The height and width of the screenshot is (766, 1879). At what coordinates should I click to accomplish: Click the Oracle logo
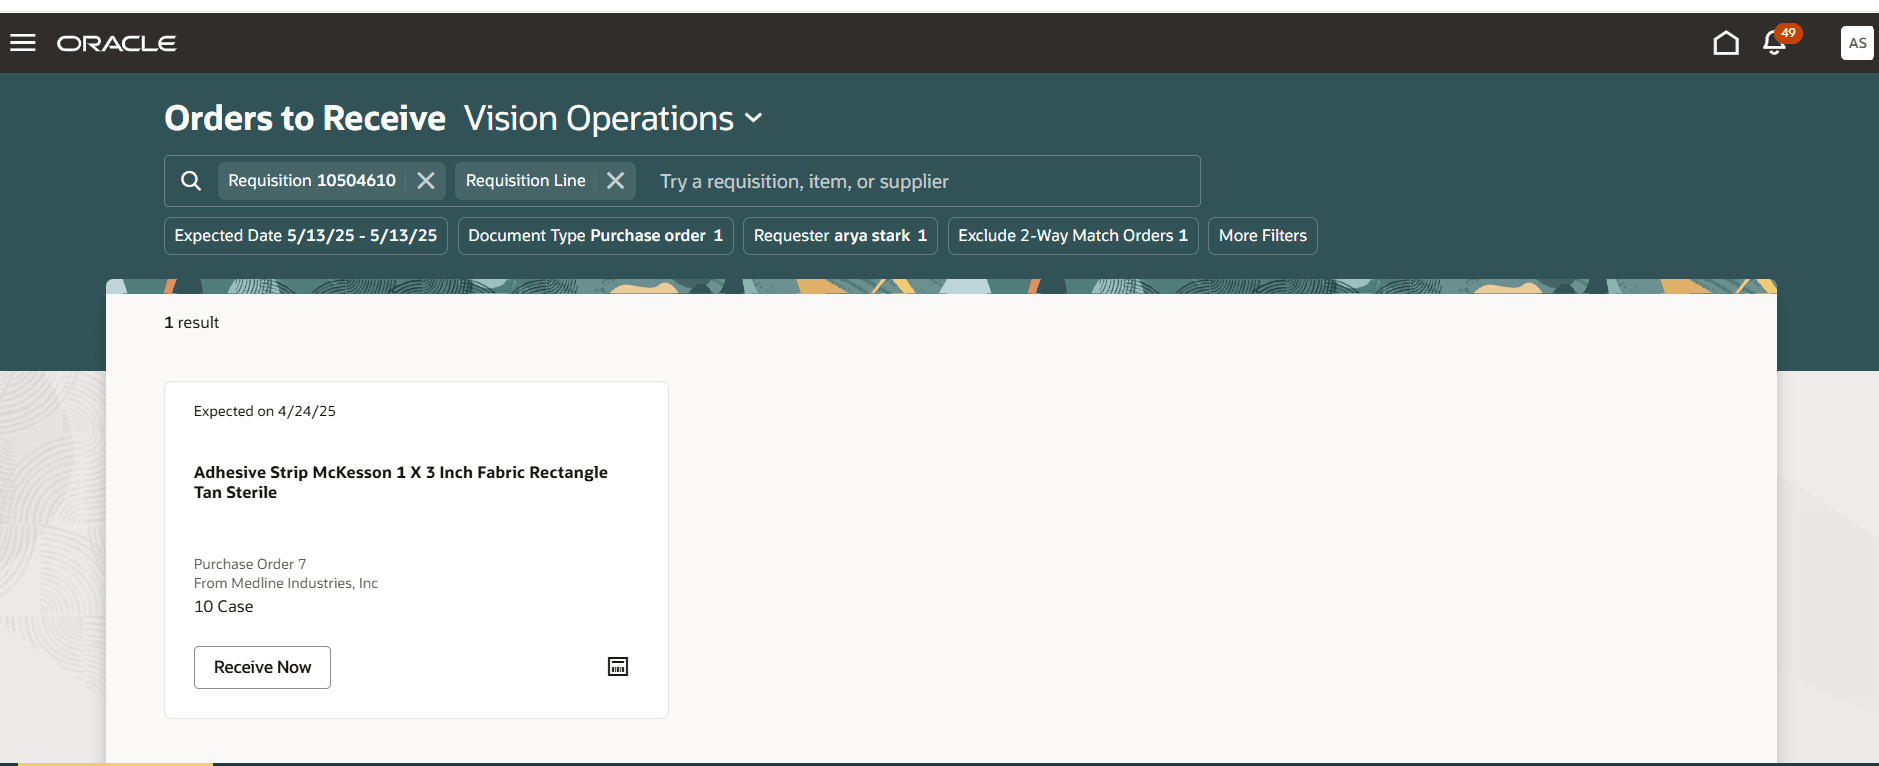[x=116, y=43]
